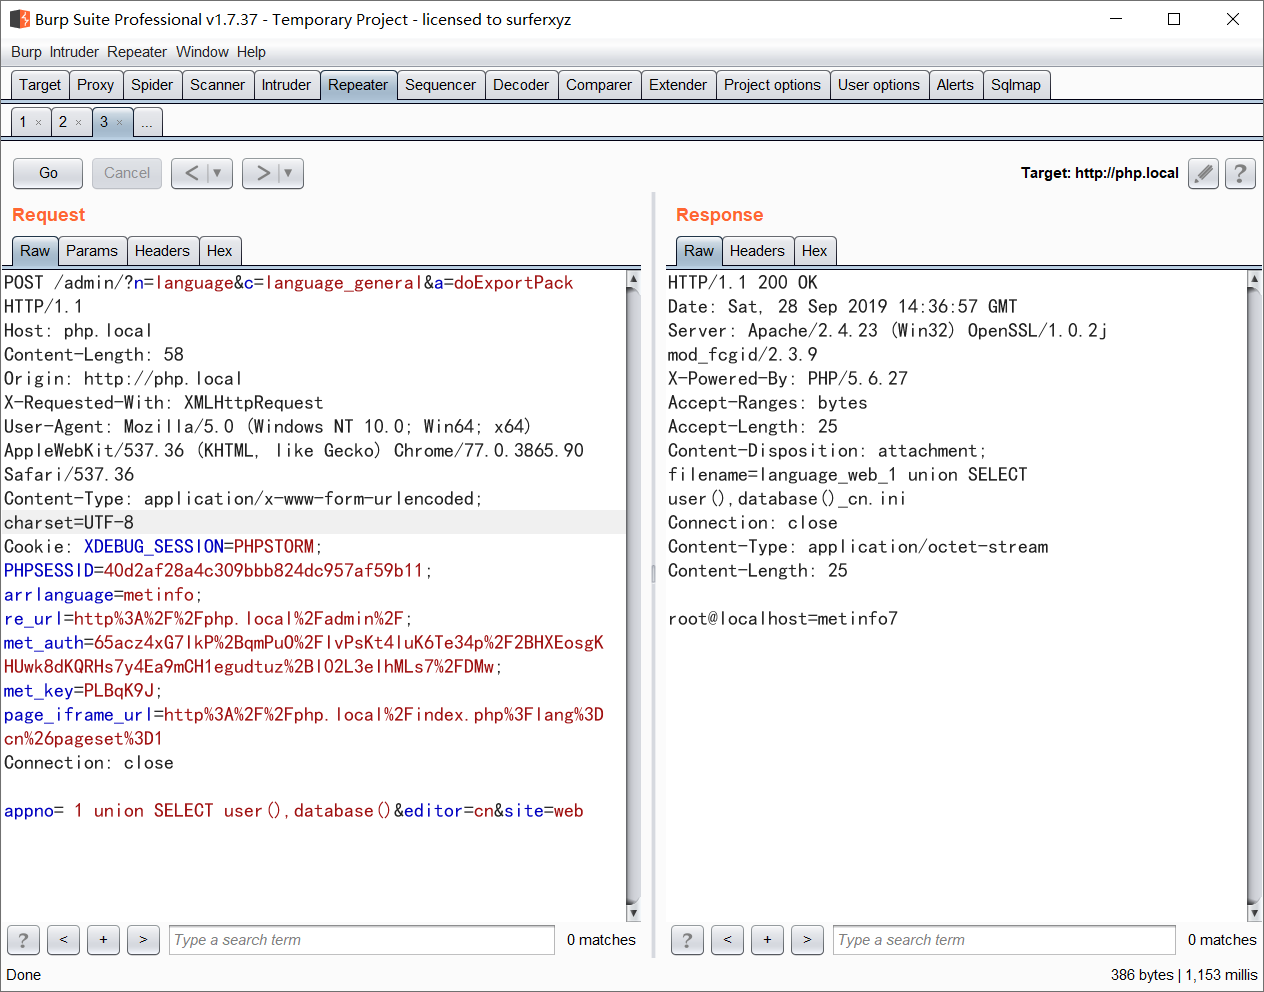Open response search help icon
This screenshot has height=992, width=1264.
tap(687, 940)
